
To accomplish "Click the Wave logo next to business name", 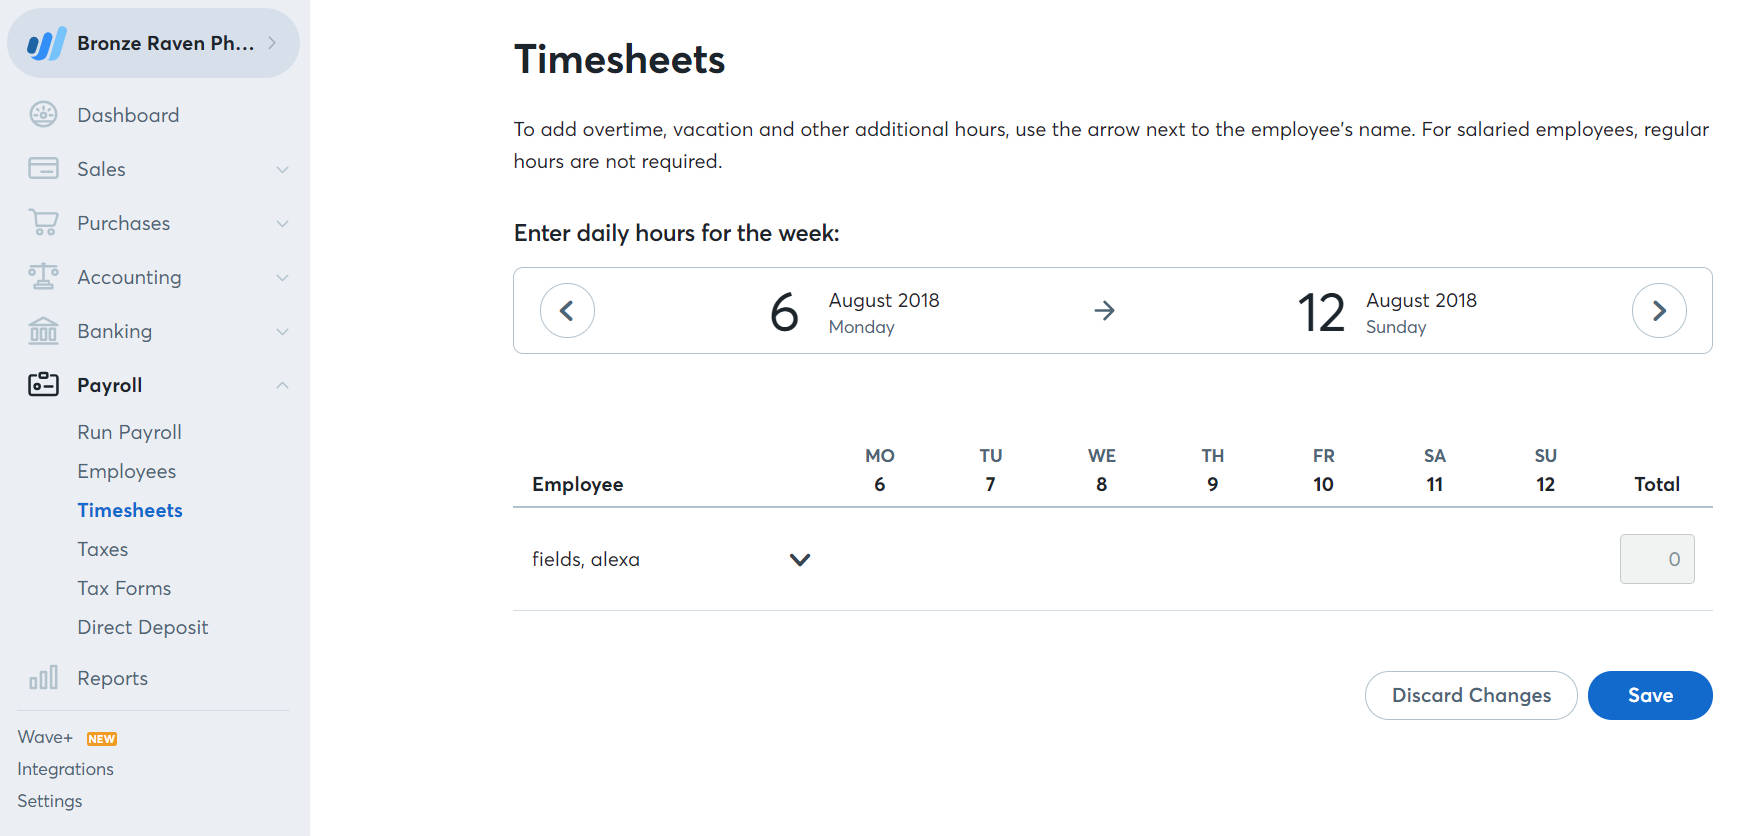I will pos(44,42).
